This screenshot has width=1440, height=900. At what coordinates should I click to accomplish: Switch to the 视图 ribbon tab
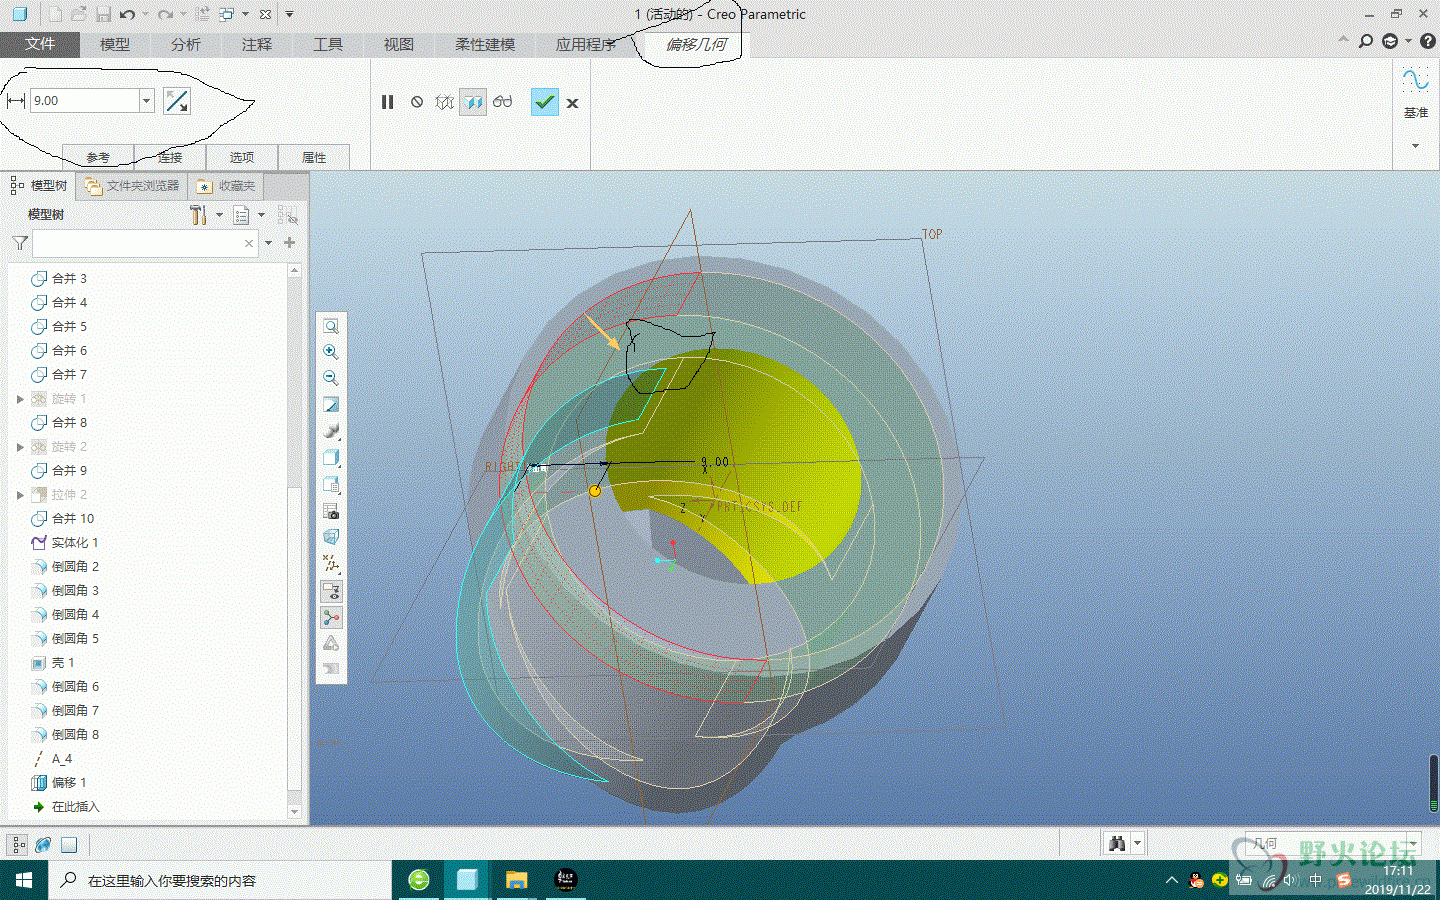click(x=399, y=44)
